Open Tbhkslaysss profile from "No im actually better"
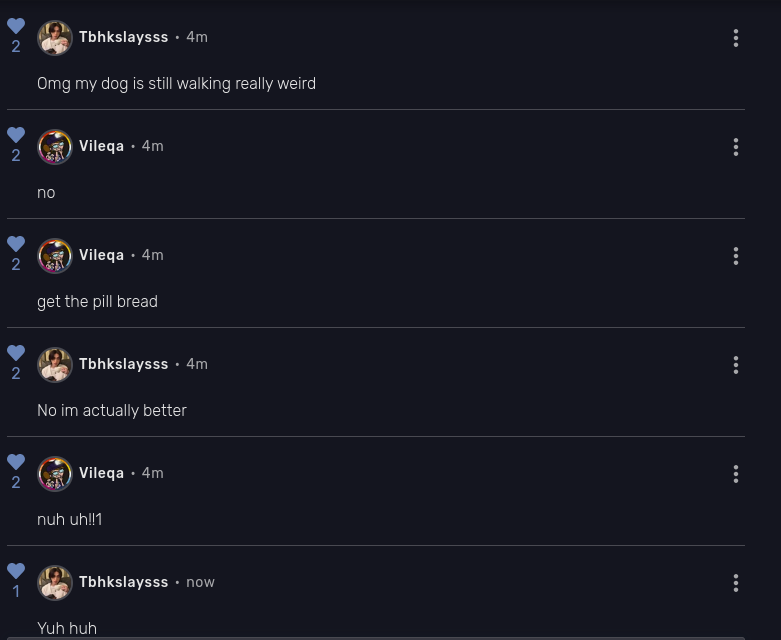Screen dimensions: 781x640 pos(123,364)
